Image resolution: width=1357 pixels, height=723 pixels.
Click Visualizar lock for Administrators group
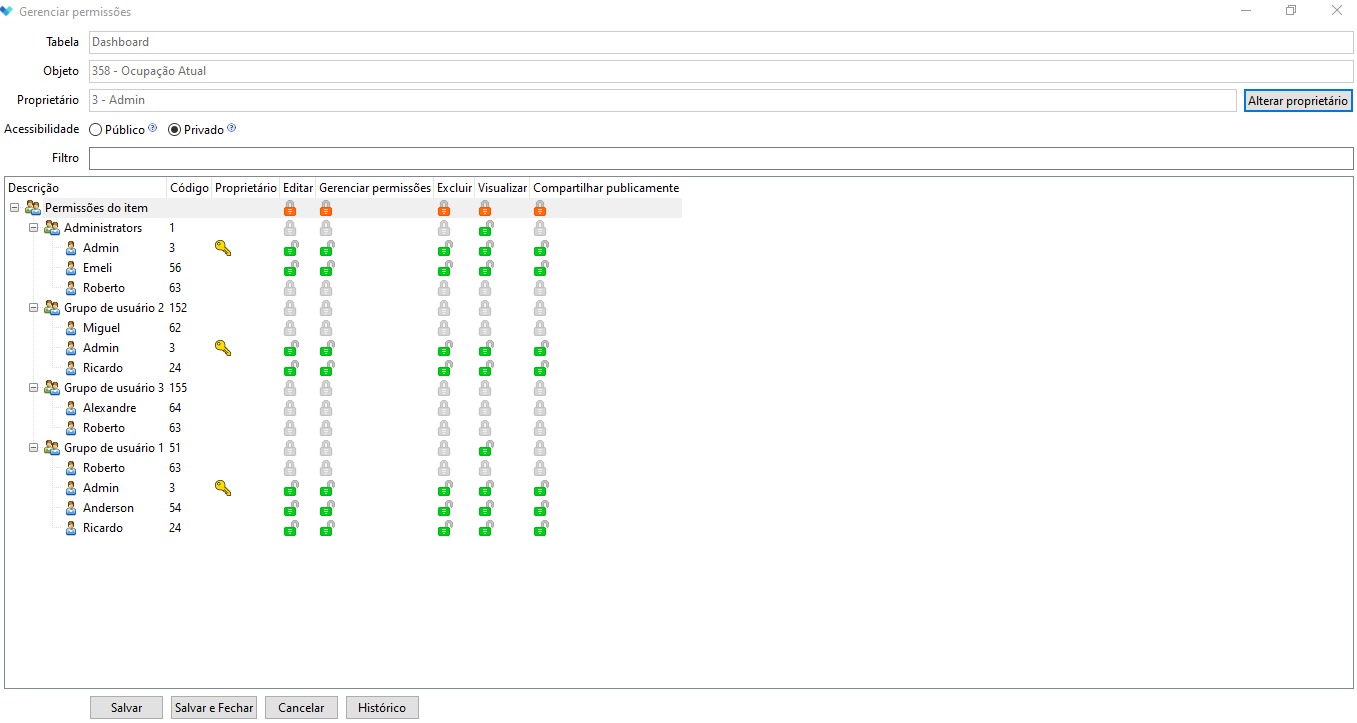[x=485, y=228]
